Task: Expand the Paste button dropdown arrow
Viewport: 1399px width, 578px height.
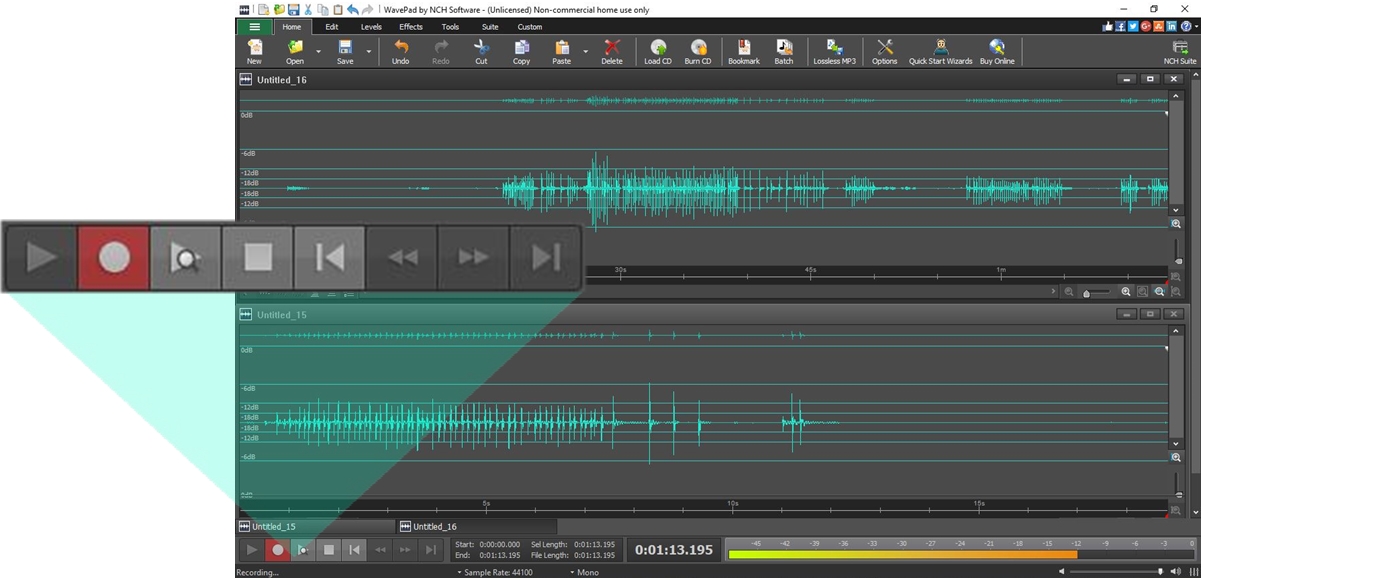Action: coord(586,52)
